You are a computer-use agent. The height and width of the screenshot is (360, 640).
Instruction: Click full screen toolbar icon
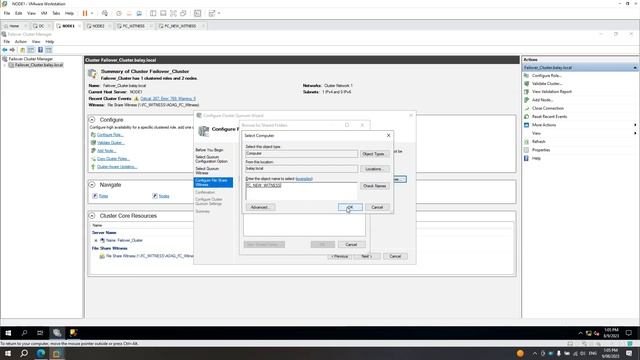173,13
